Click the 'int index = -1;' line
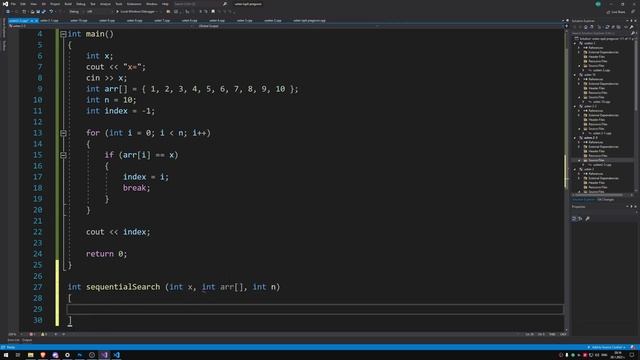Image resolution: width=640 pixels, height=360 pixels. (120, 111)
